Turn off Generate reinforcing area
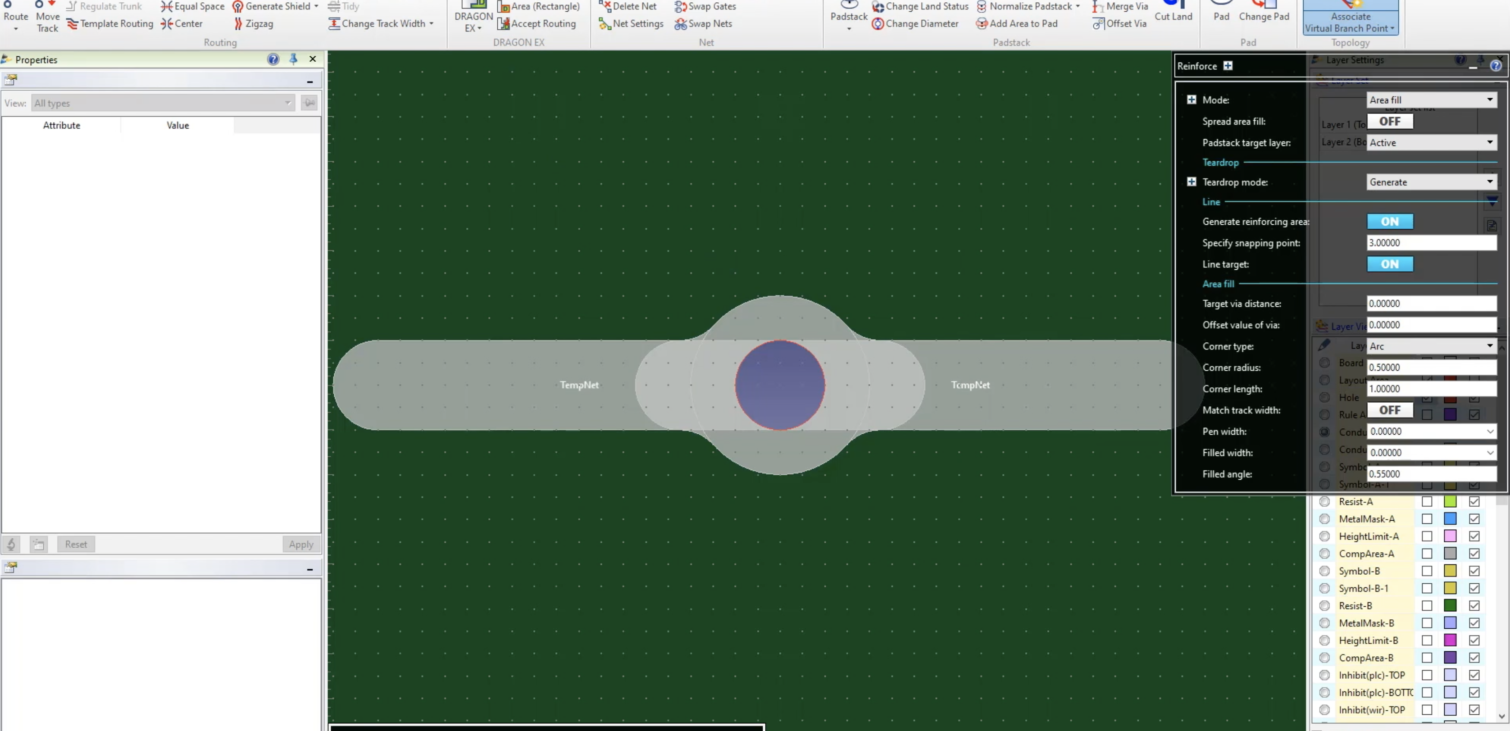This screenshot has width=1510, height=731. [x=1389, y=222]
